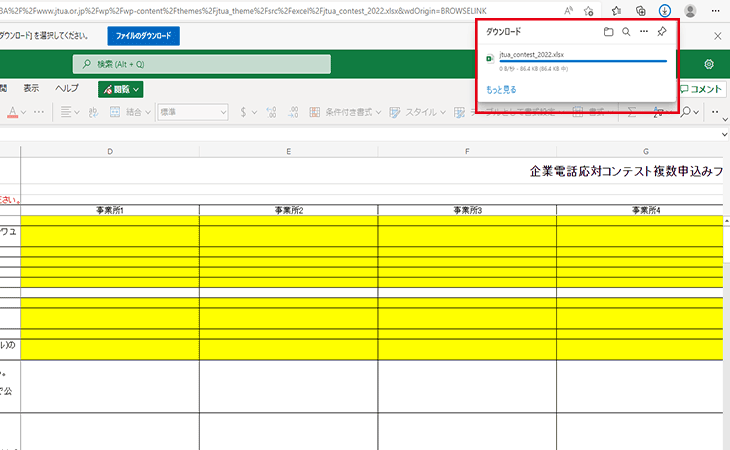Open Excel settings gear icon
Screen dimensions: 730x450
[x=709, y=64]
